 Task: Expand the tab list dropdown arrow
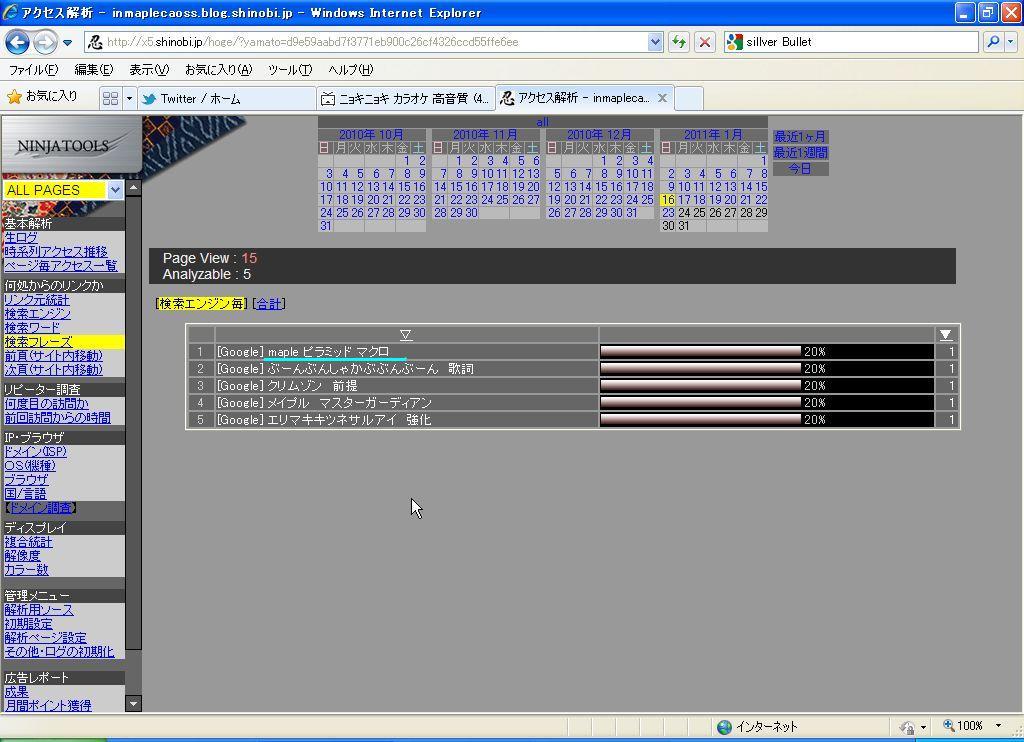click(x=129, y=98)
